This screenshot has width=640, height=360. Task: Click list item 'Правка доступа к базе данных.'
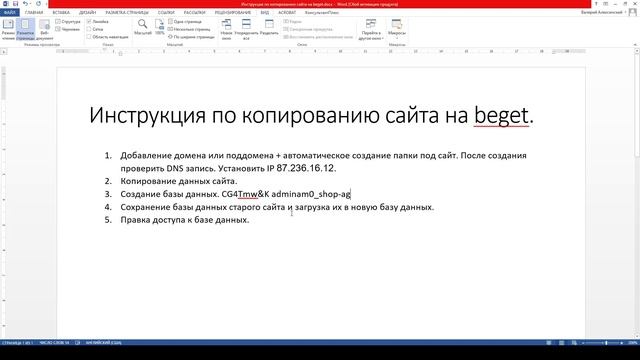pos(184,220)
